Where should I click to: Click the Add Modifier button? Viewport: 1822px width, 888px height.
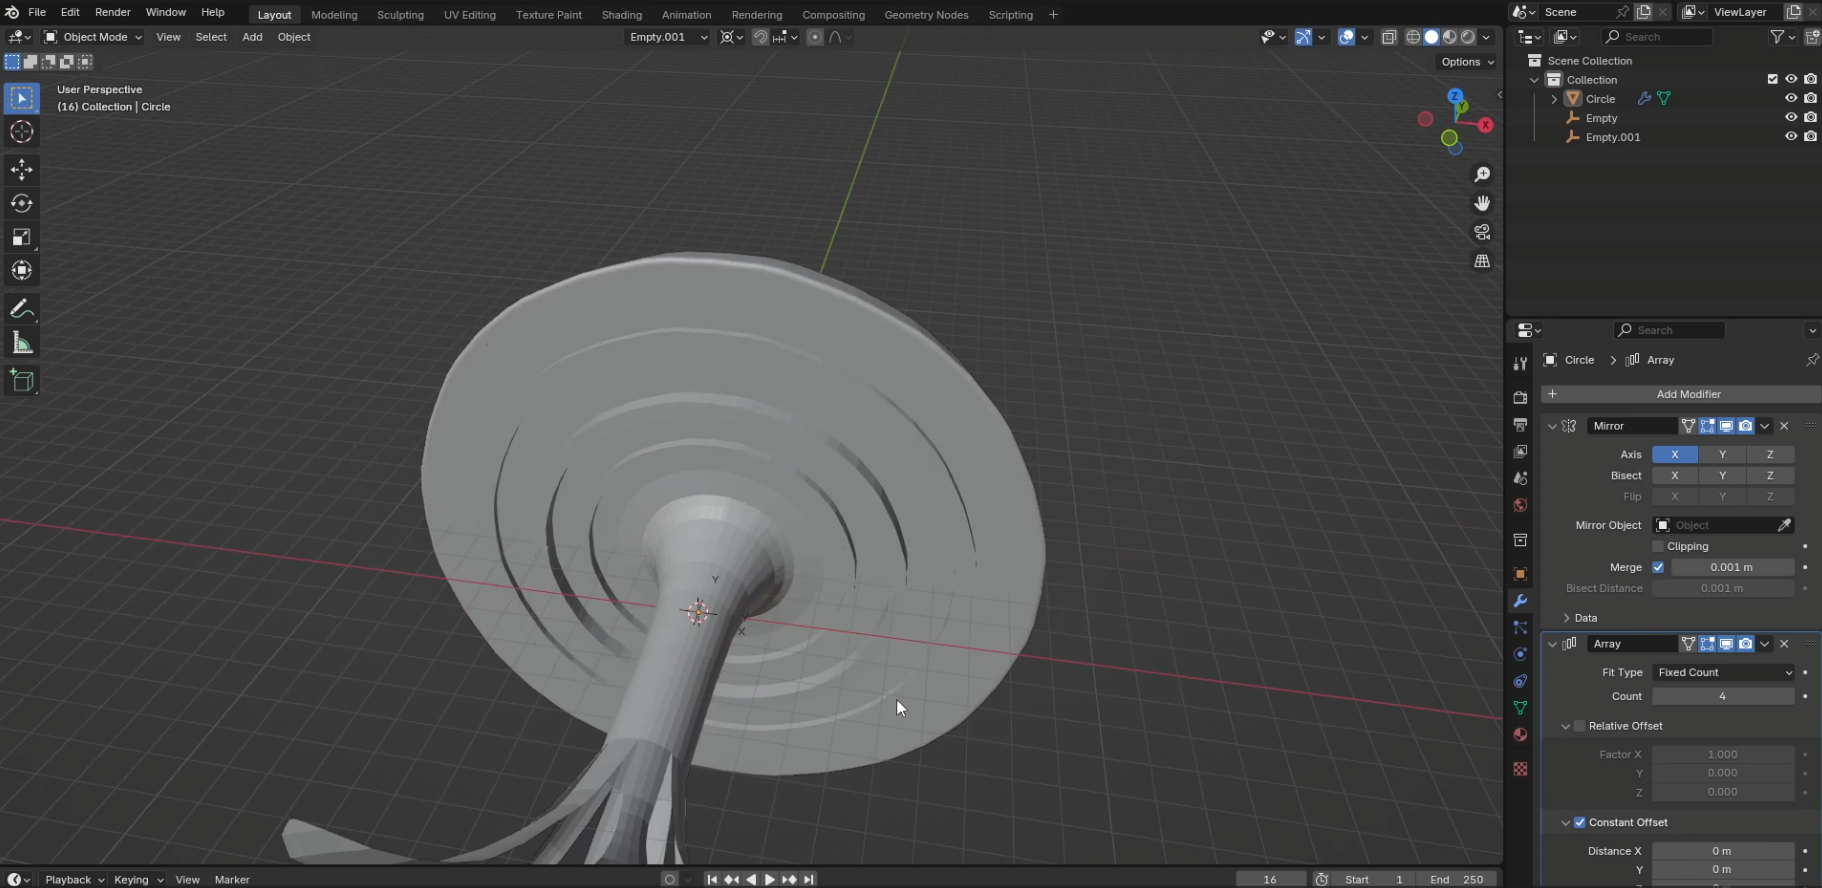[x=1680, y=395]
